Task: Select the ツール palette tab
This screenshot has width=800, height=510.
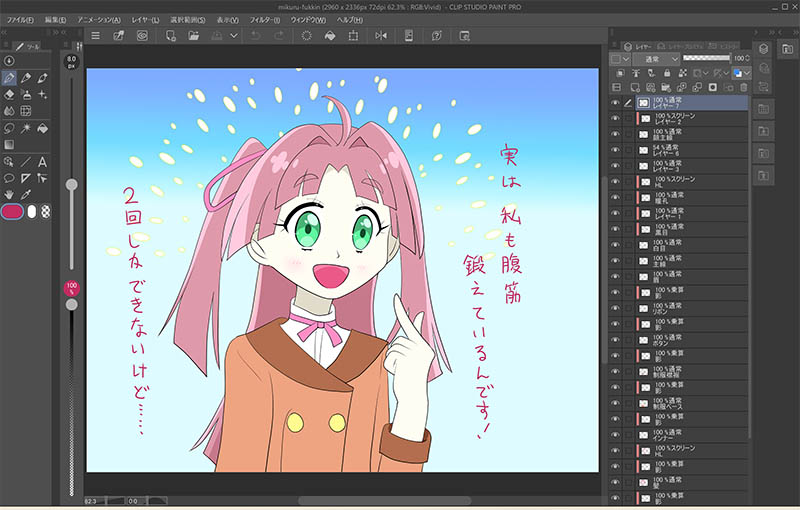Action: [x=28, y=46]
